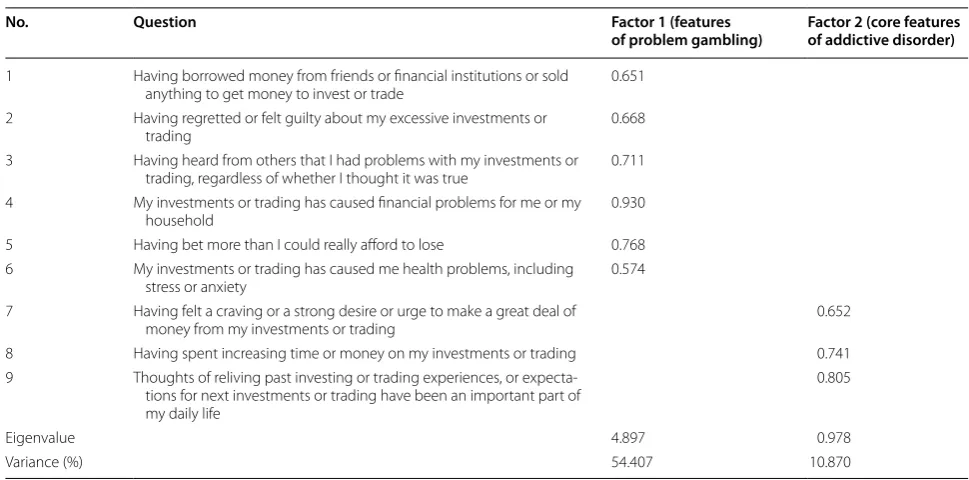Click the 'Question' column header
Viewport: 969px width, 480px height.
tap(164, 22)
